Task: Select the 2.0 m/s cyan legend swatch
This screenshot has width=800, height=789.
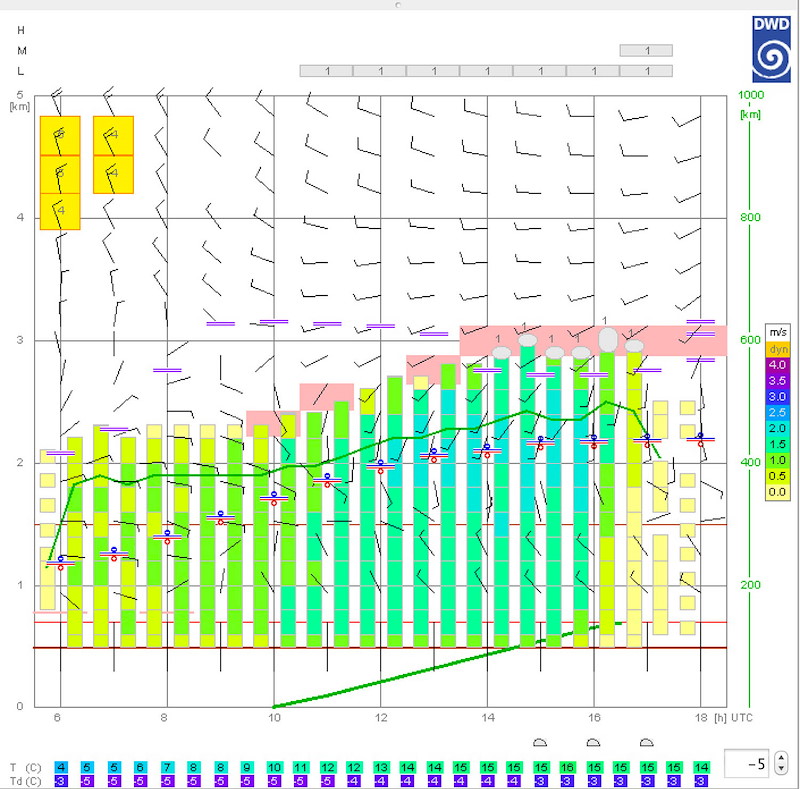Action: pyautogui.click(x=778, y=428)
